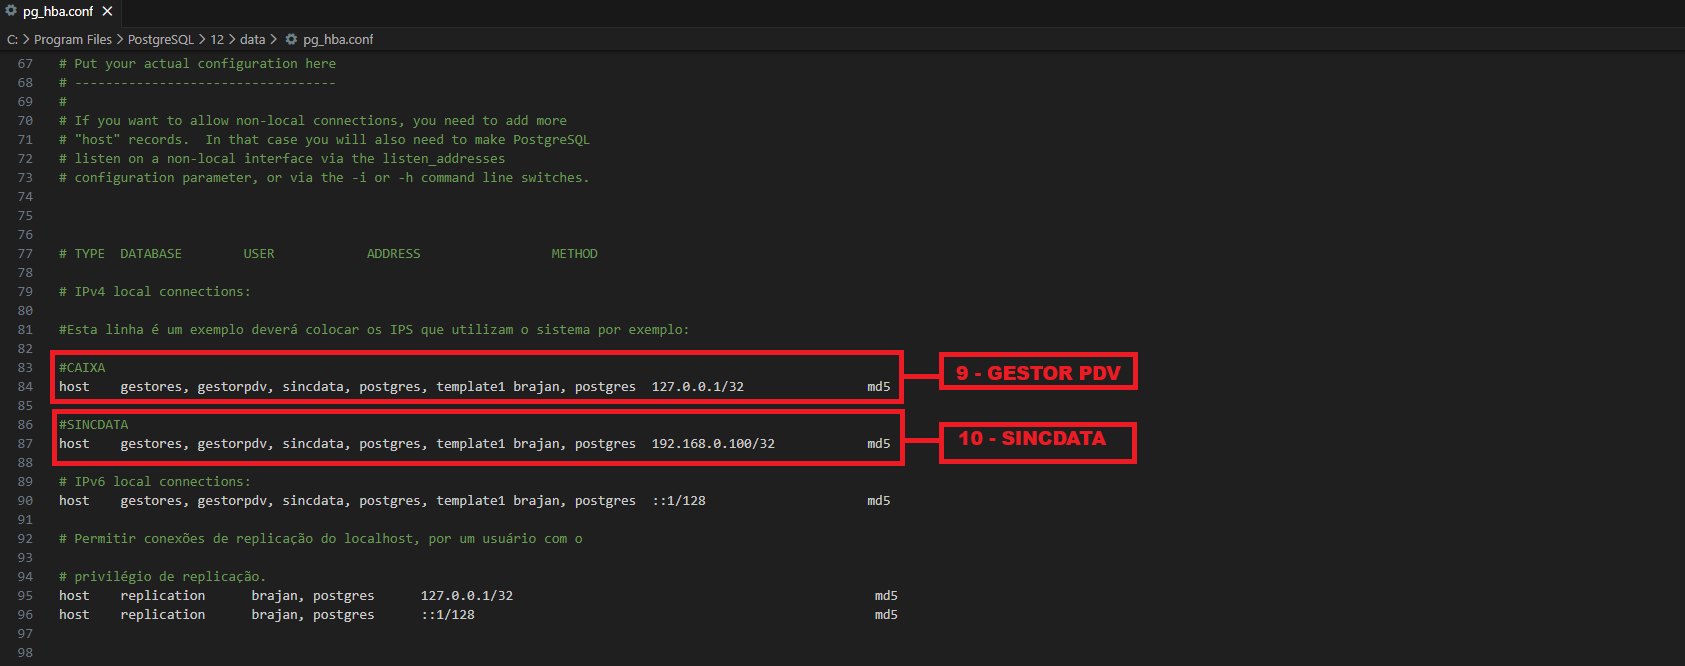The image size is (1685, 666).
Task: Click the 12 folder in the breadcrumb
Action: tap(217, 39)
